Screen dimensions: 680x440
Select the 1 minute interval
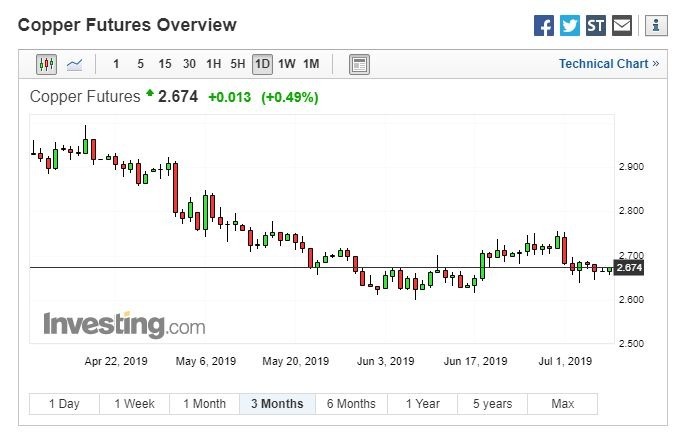116,64
